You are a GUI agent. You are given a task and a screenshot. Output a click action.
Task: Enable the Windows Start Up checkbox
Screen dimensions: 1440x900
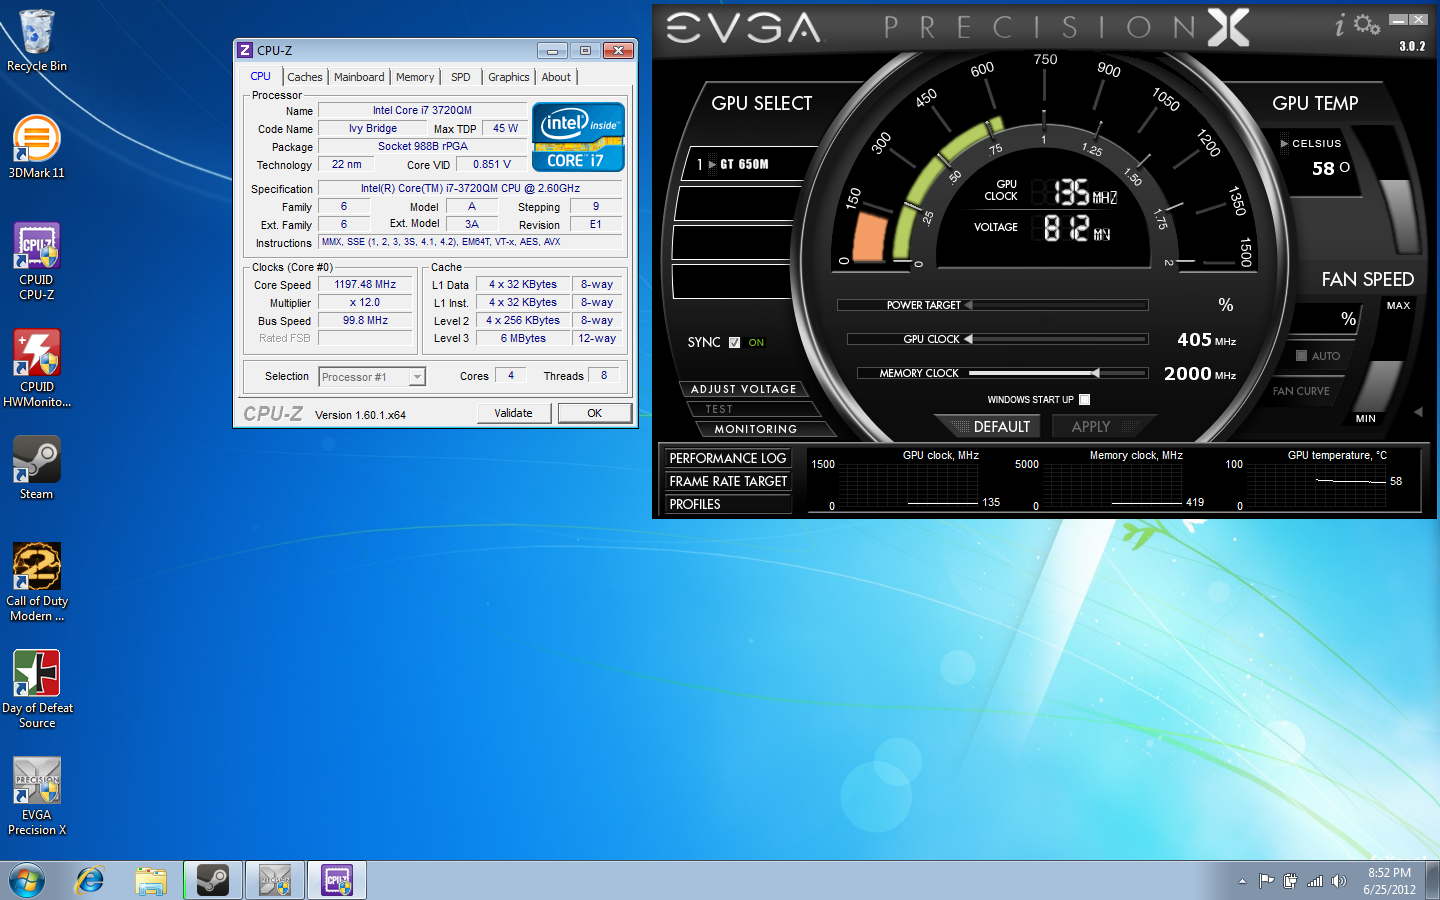click(1084, 399)
